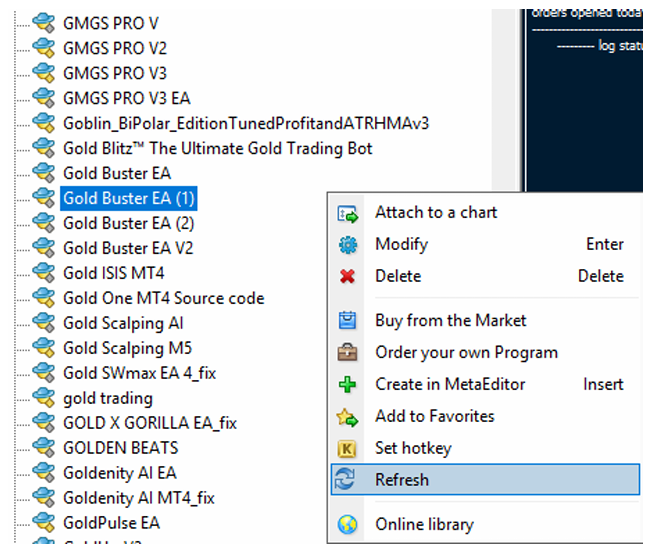Click the expert icon for Gold Blitz
Viewport: 654px width, 558px height.
[44, 148]
